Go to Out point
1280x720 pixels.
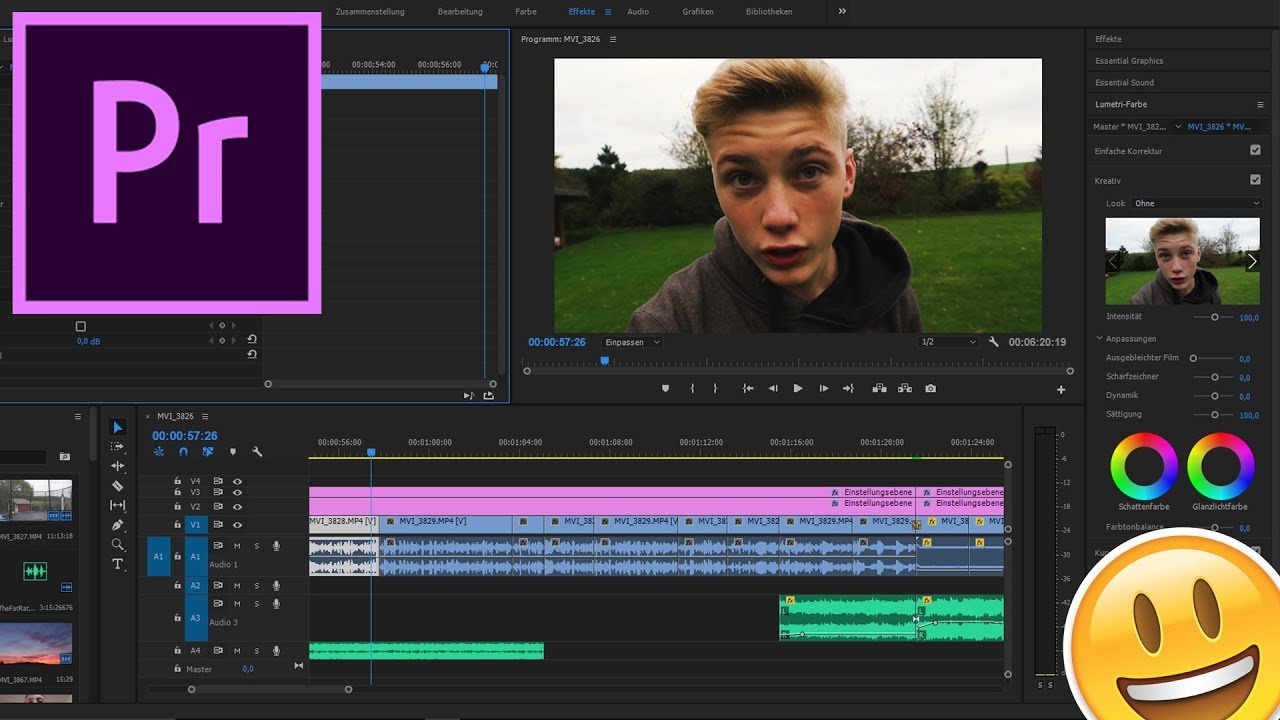tap(848, 388)
